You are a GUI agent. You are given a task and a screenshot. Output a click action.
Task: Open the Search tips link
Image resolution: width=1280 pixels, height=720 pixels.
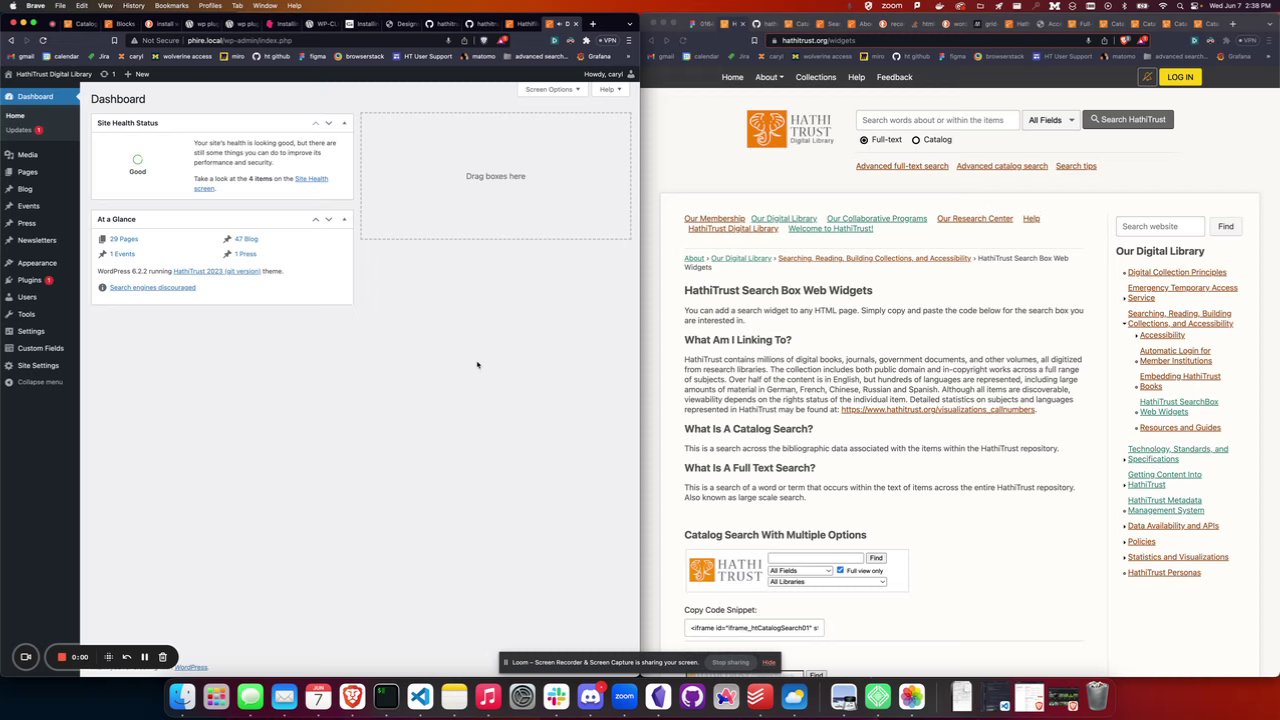pyautogui.click(x=1076, y=166)
